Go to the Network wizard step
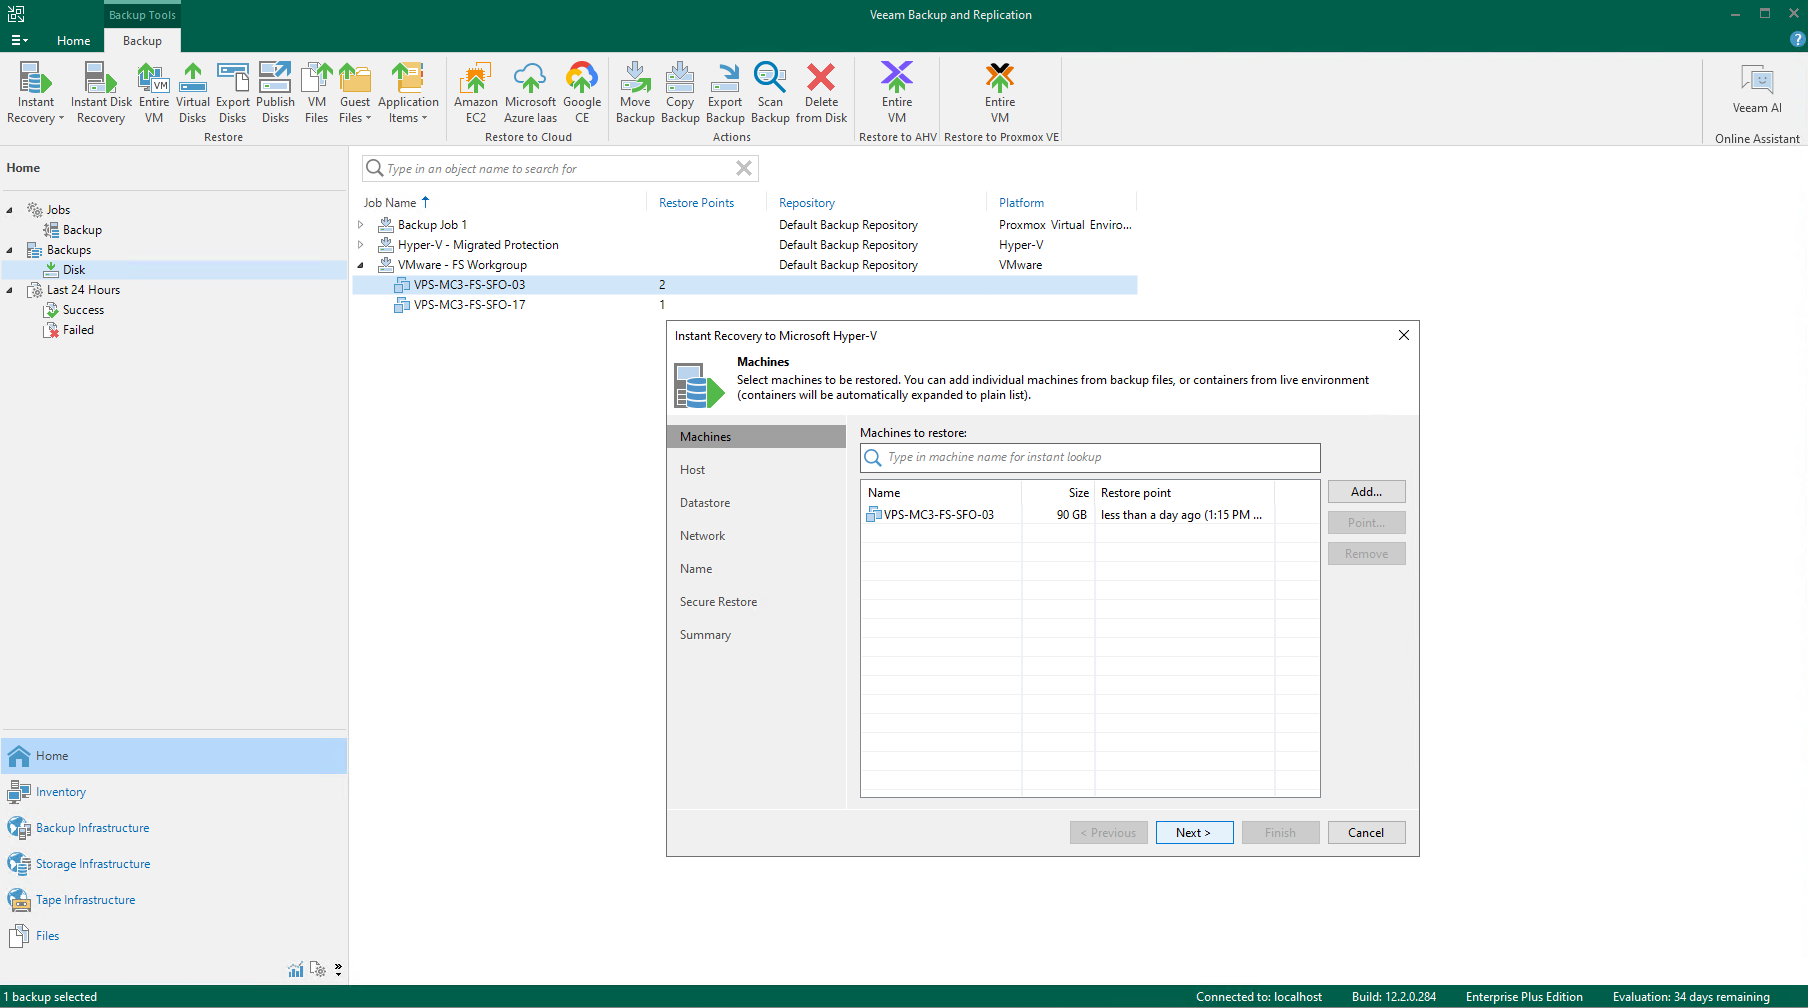This screenshot has height=1008, width=1808. pos(702,536)
